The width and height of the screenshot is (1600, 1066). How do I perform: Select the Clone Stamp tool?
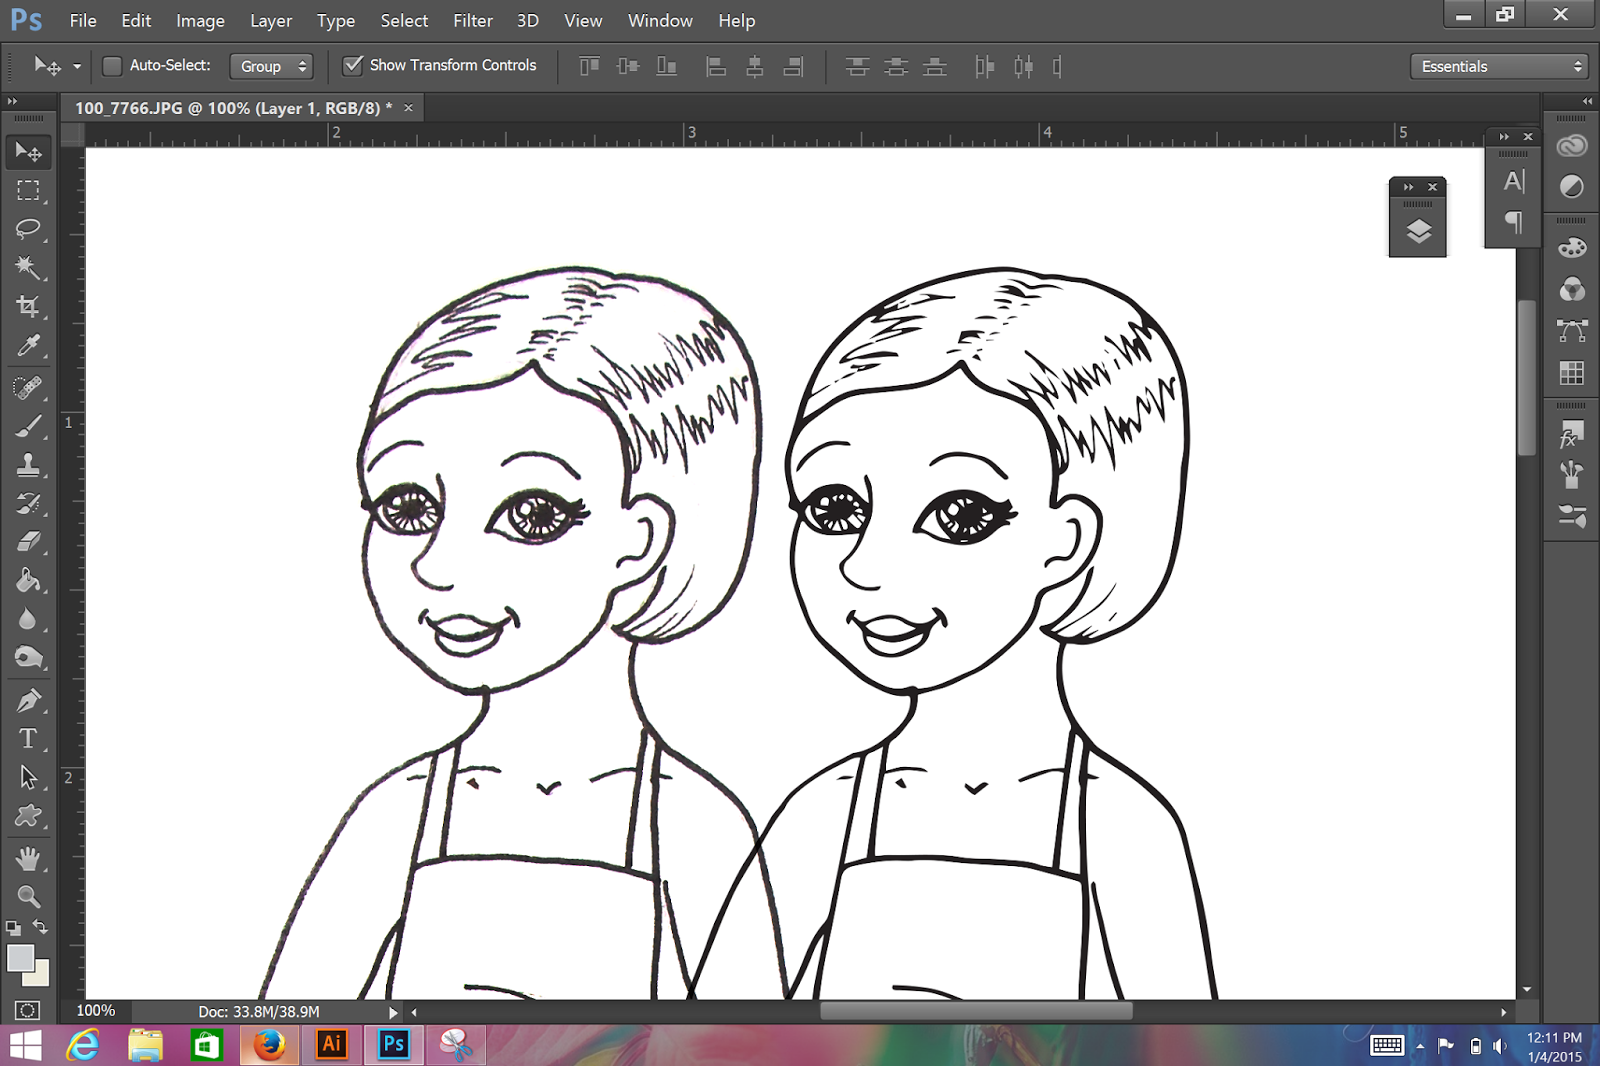point(27,465)
